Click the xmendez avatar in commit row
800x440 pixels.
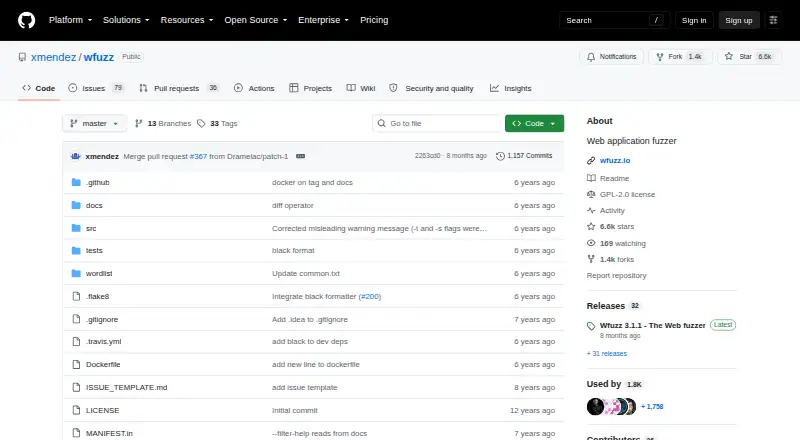point(76,156)
